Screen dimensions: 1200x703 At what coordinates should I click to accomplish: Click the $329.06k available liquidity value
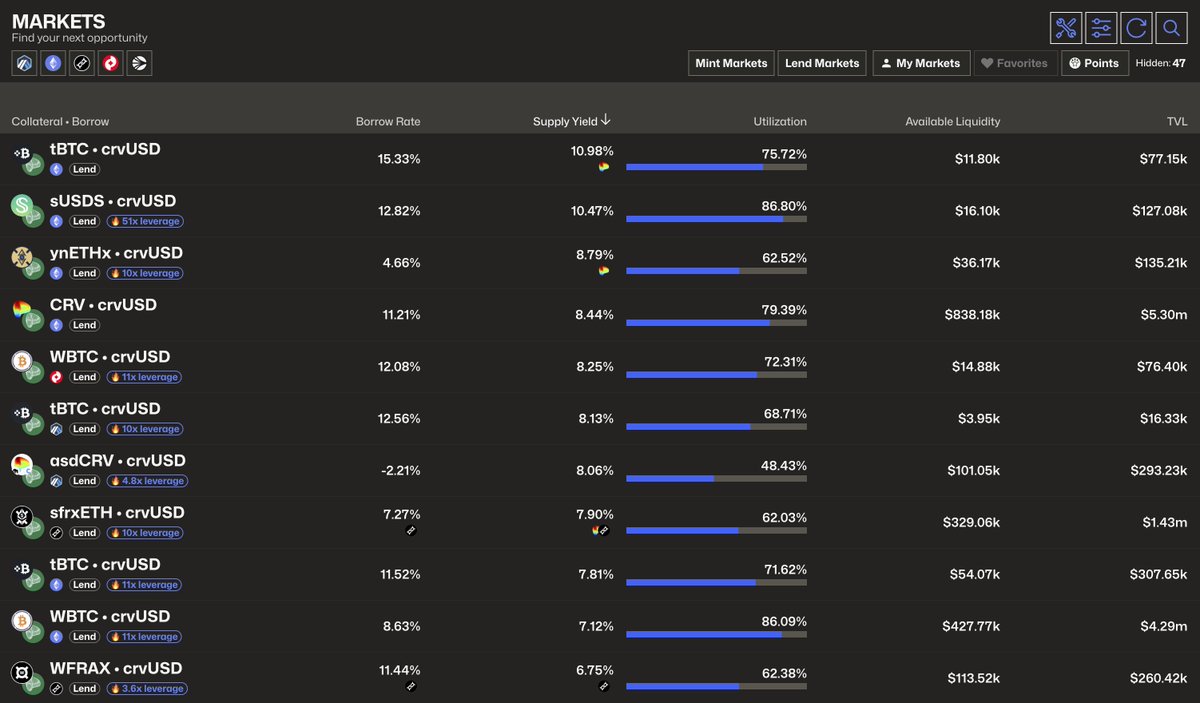[x=972, y=523]
